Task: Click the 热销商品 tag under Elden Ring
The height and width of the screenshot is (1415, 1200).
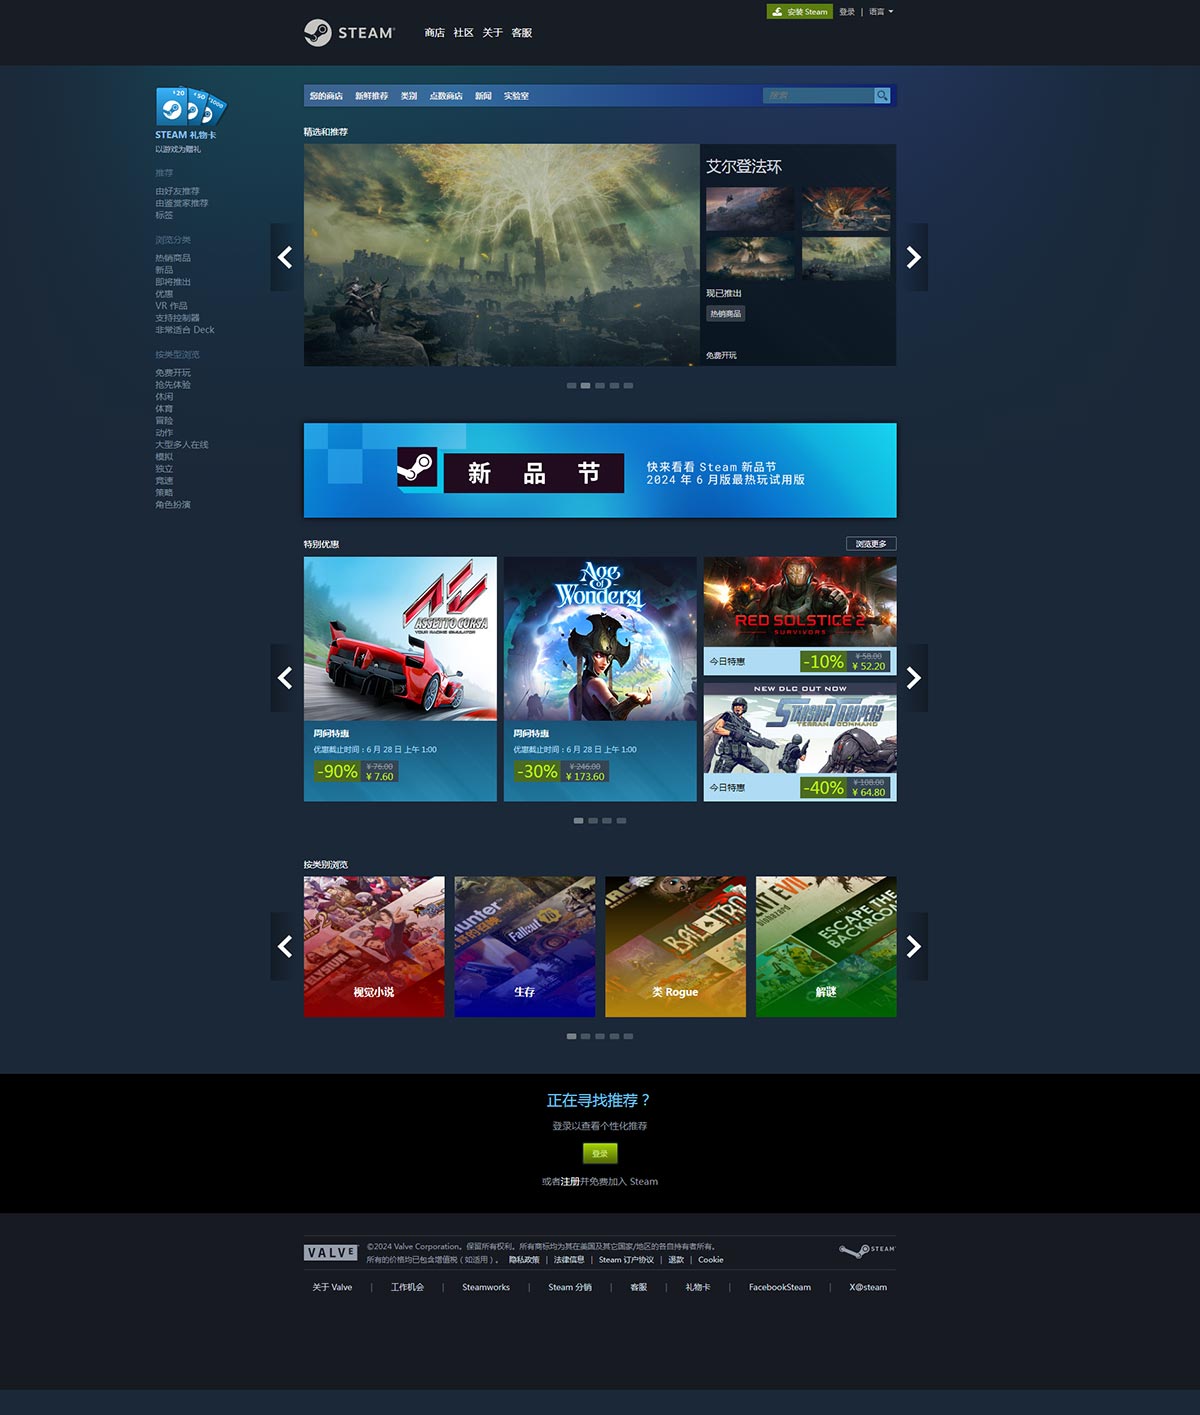Action: (726, 314)
